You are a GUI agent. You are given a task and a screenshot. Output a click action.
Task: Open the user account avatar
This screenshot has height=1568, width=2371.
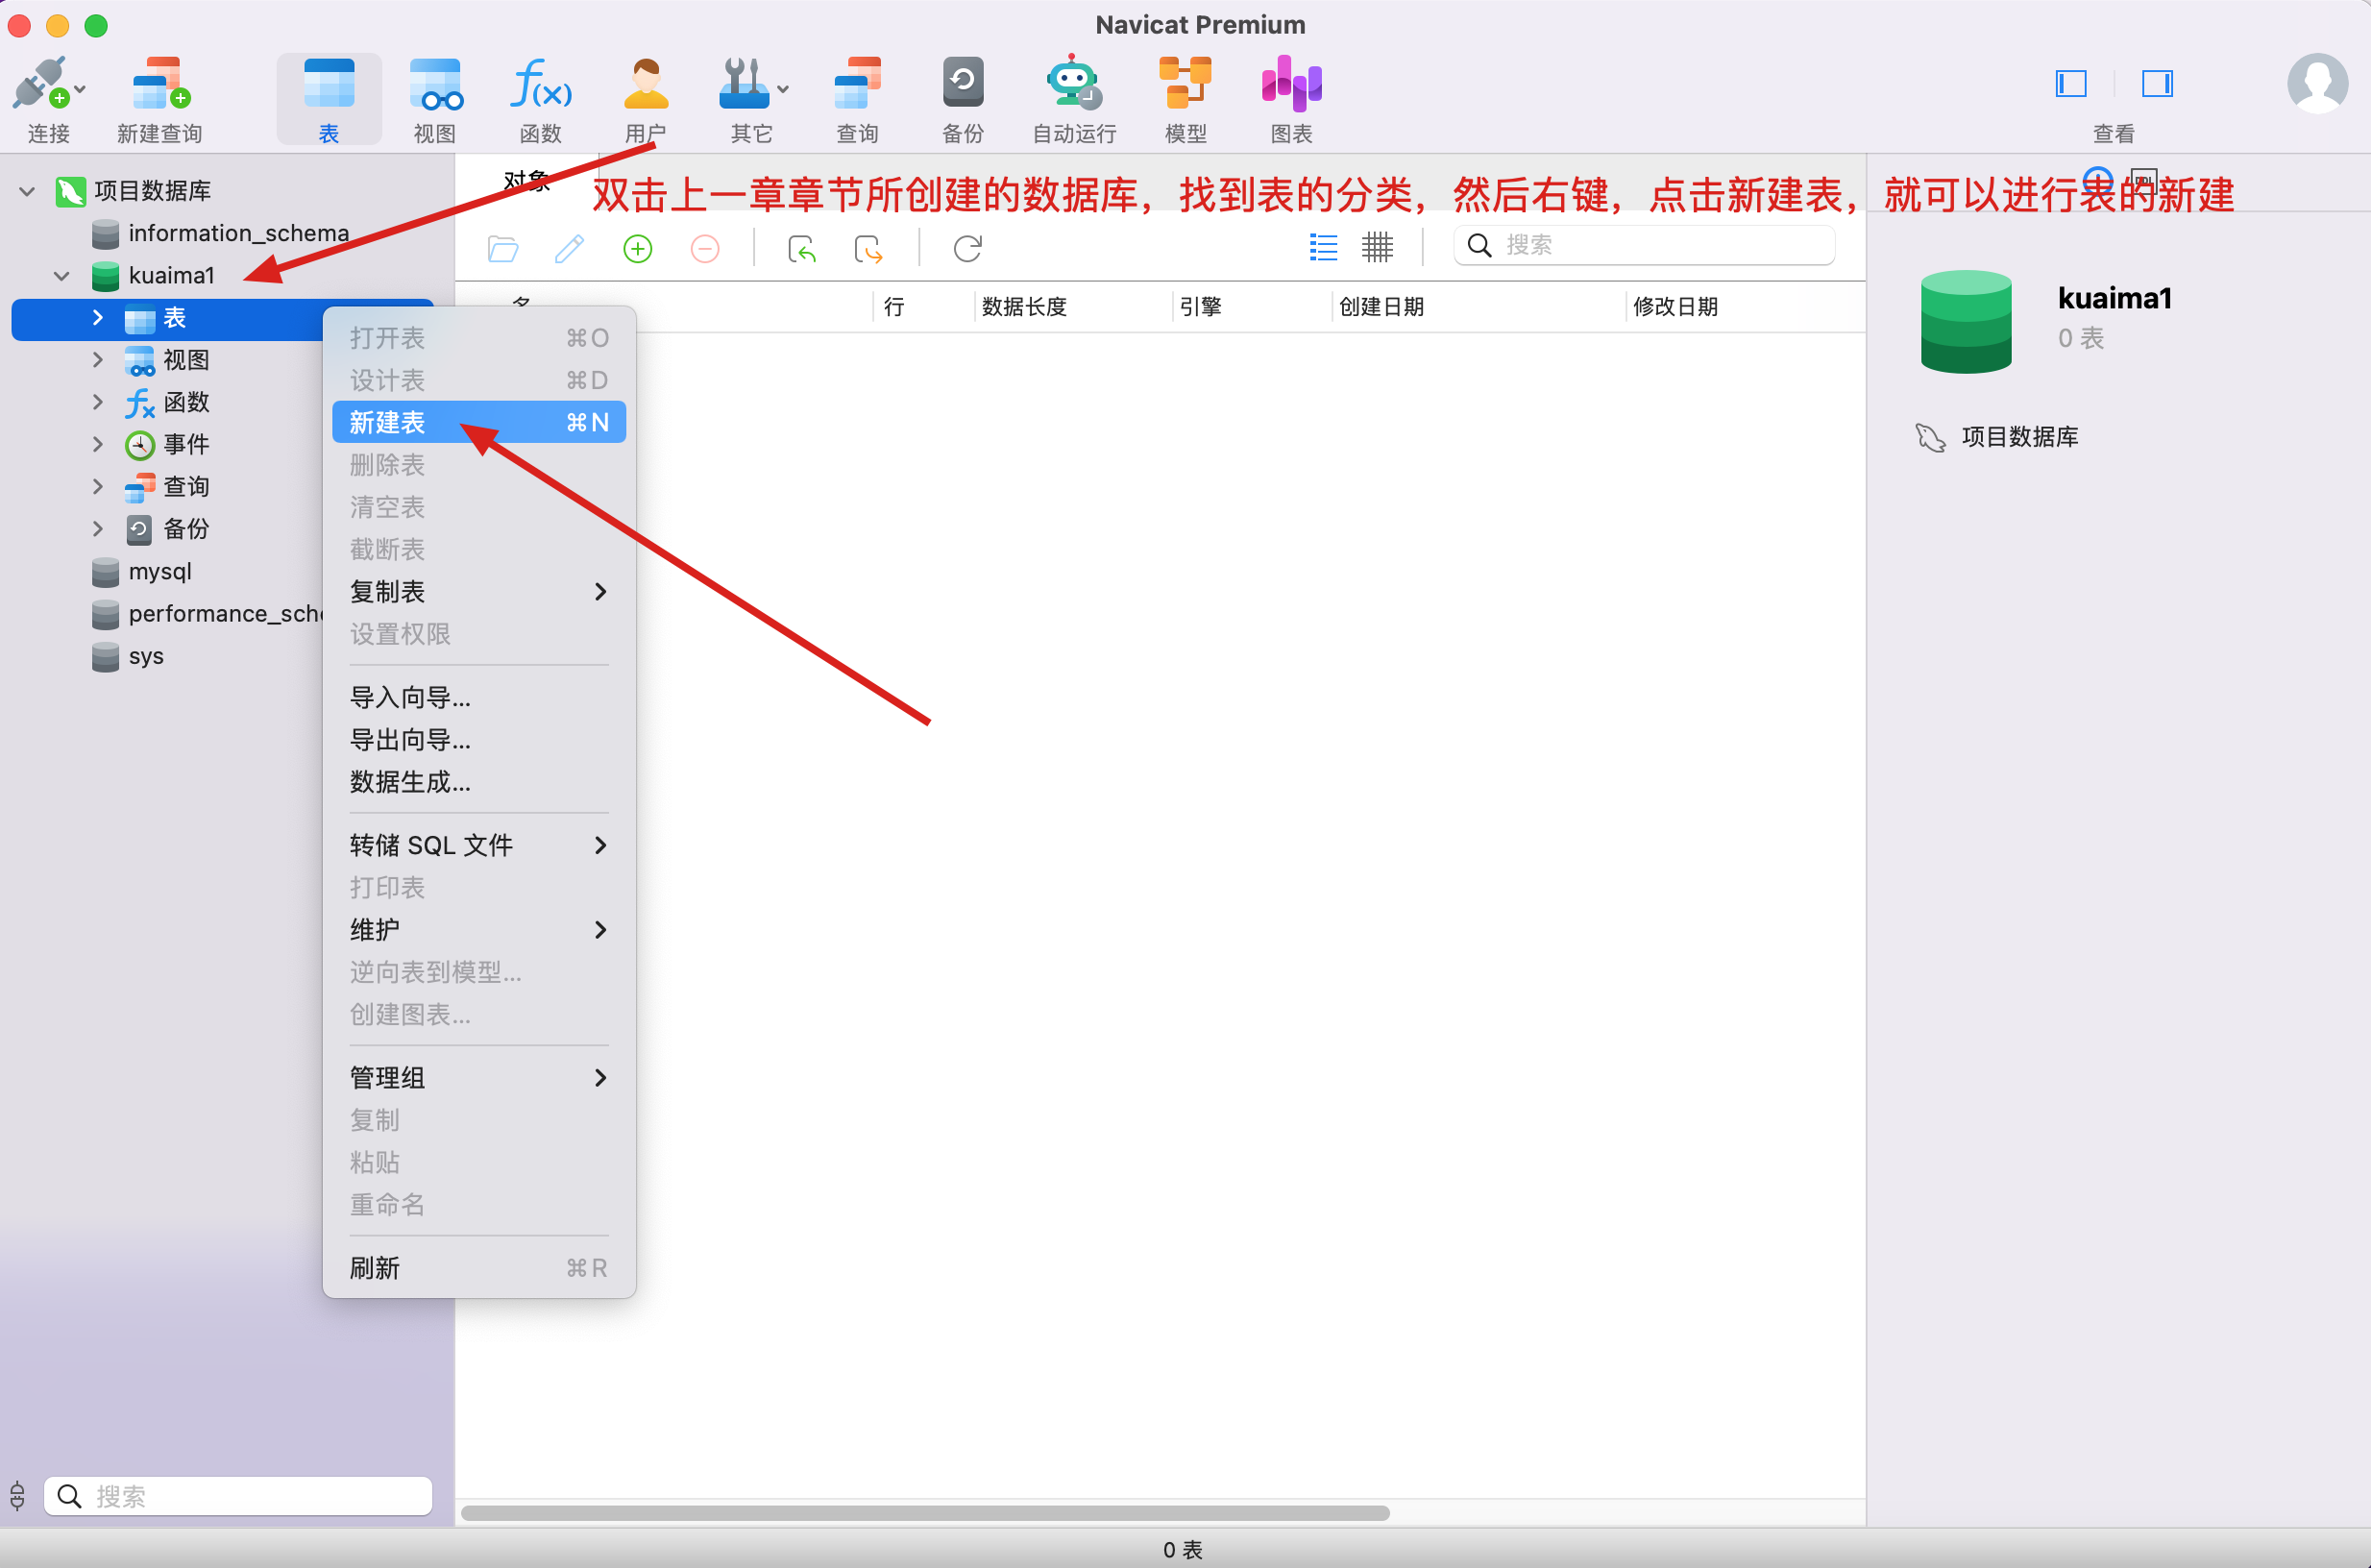(2317, 84)
